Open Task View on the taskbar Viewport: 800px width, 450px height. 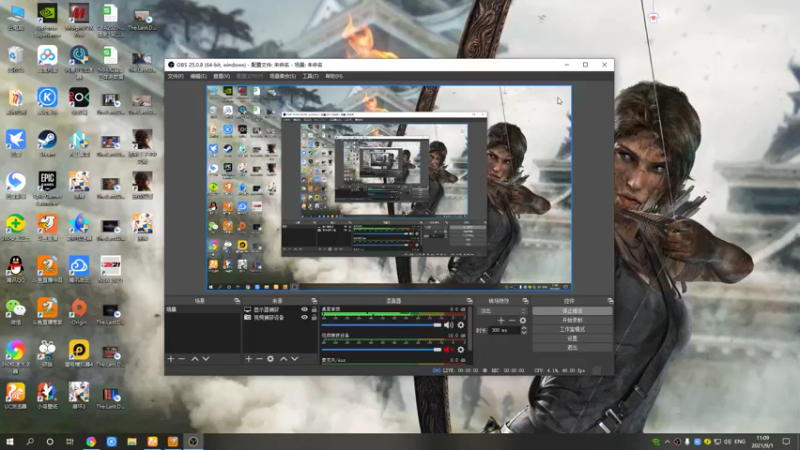(70, 441)
